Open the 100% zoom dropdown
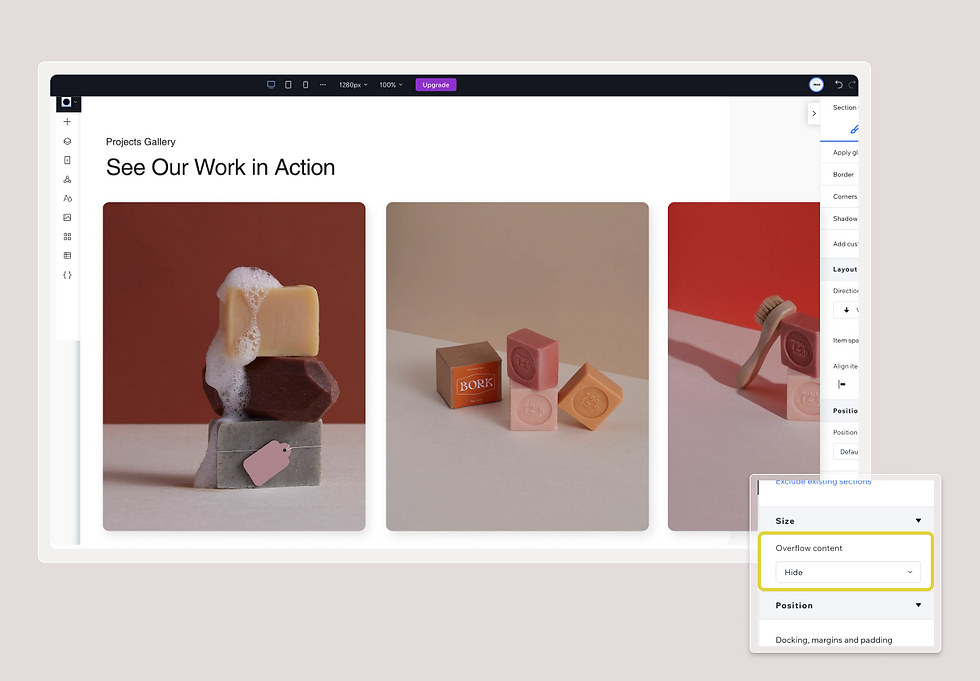Screen dimensions: 980x681 tap(391, 85)
